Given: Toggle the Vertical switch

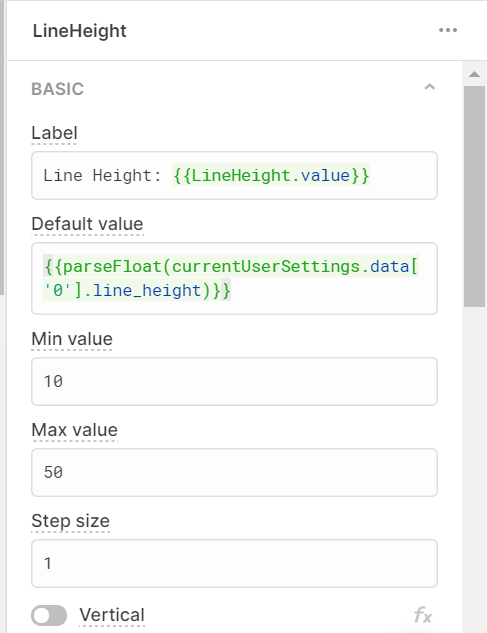Looking at the screenshot, I should pos(49,616).
